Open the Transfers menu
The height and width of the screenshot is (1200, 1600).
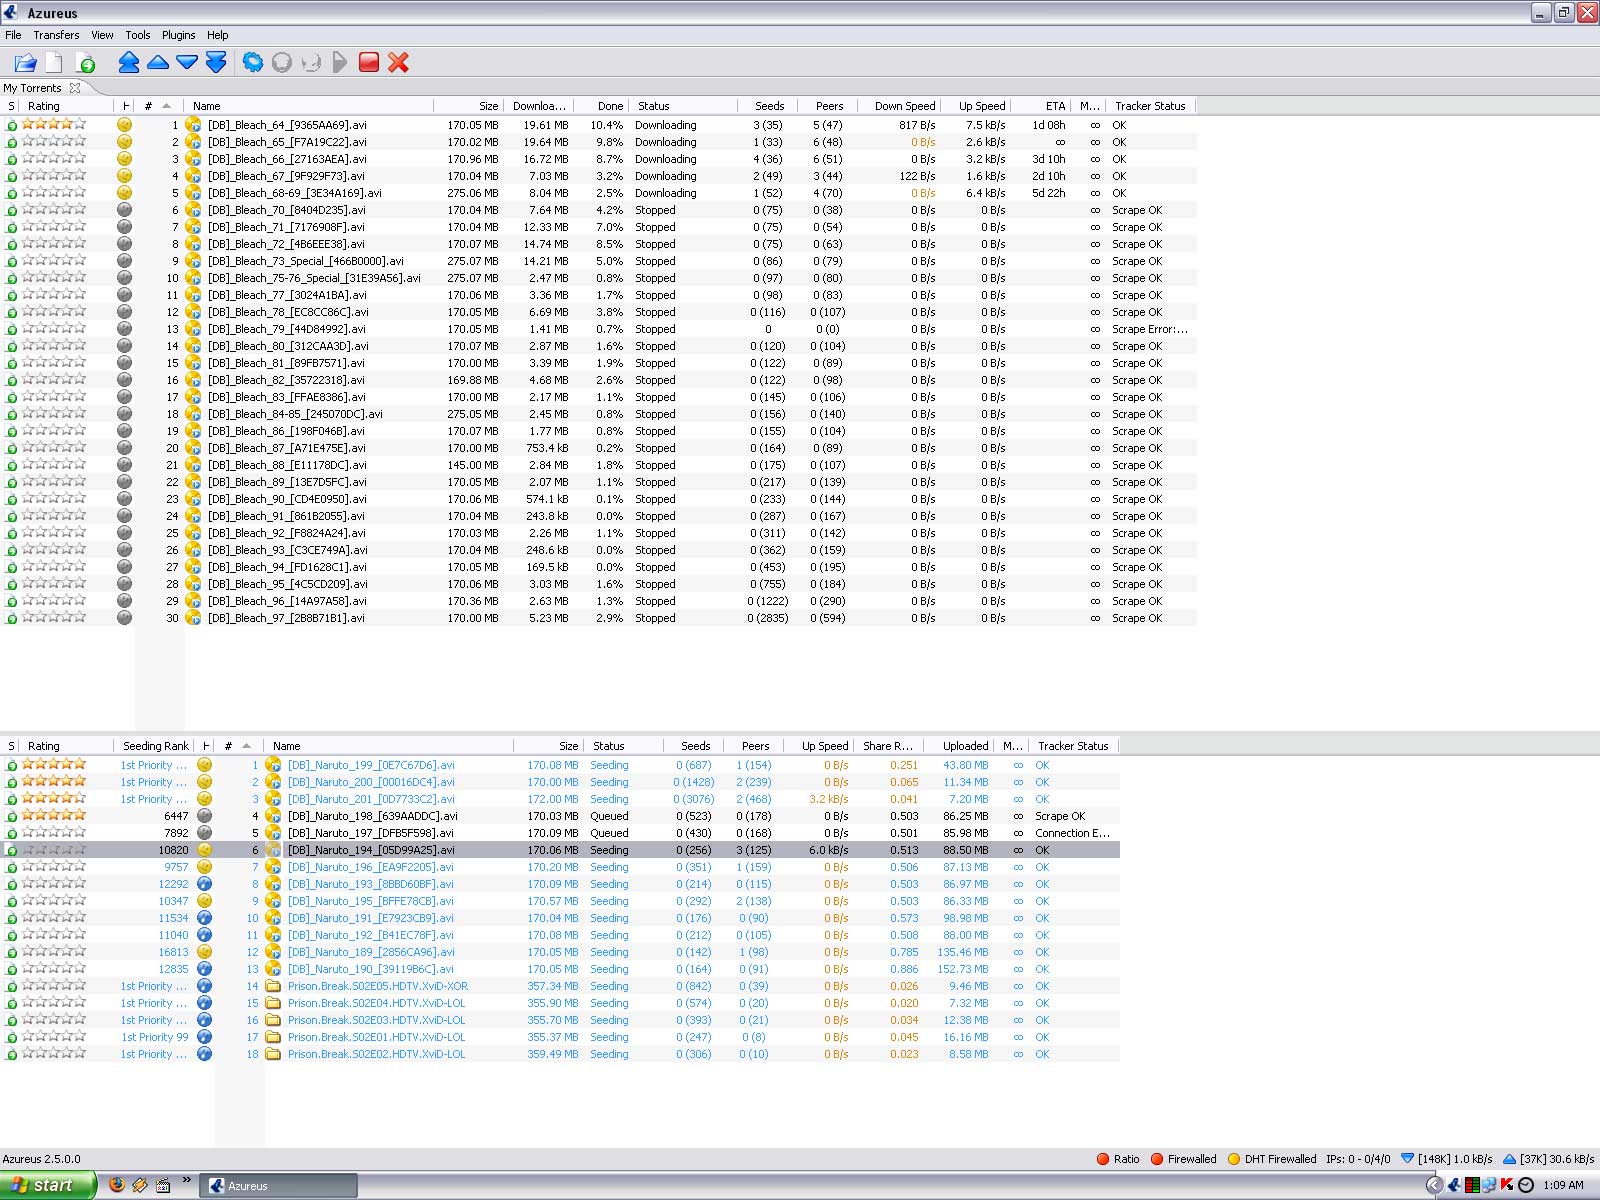pyautogui.click(x=56, y=35)
